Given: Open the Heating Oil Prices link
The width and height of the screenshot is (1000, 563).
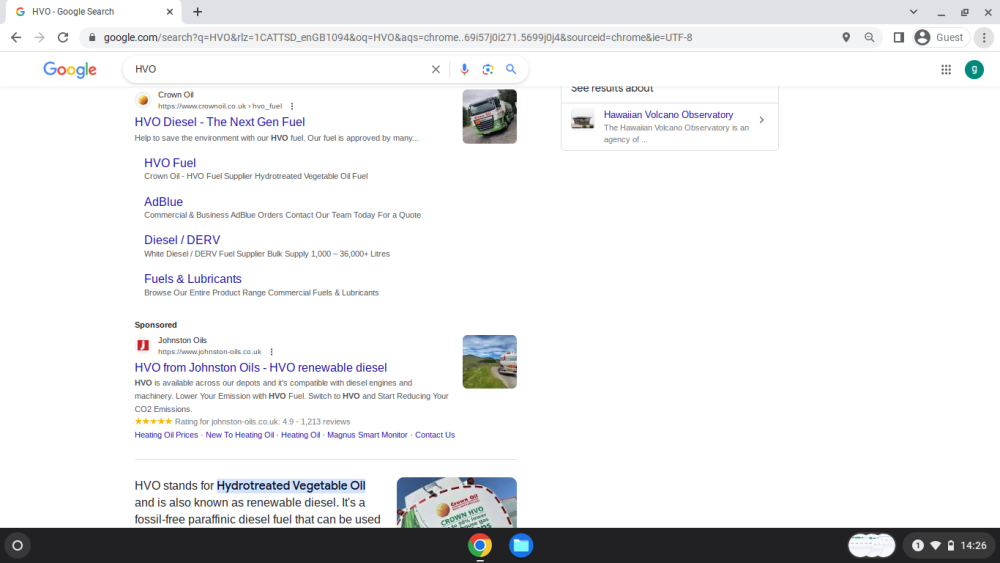Looking at the screenshot, I should point(166,435).
